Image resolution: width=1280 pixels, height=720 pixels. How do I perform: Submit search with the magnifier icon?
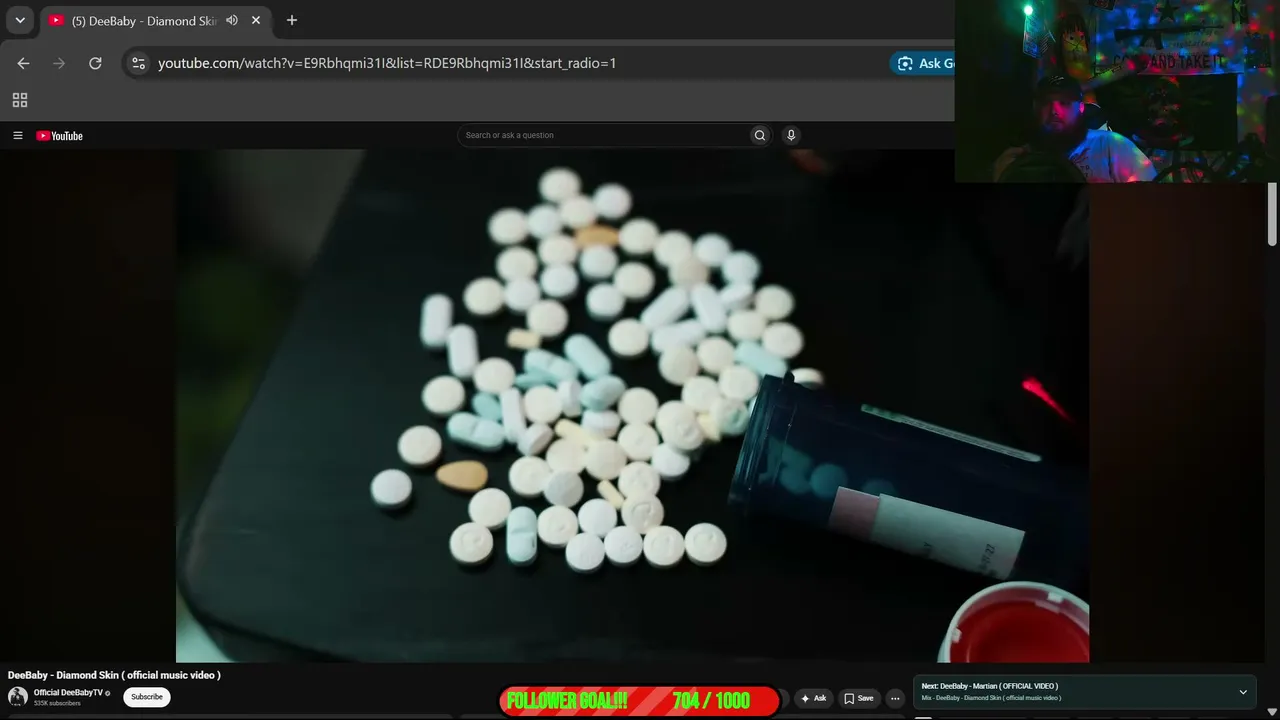760,135
